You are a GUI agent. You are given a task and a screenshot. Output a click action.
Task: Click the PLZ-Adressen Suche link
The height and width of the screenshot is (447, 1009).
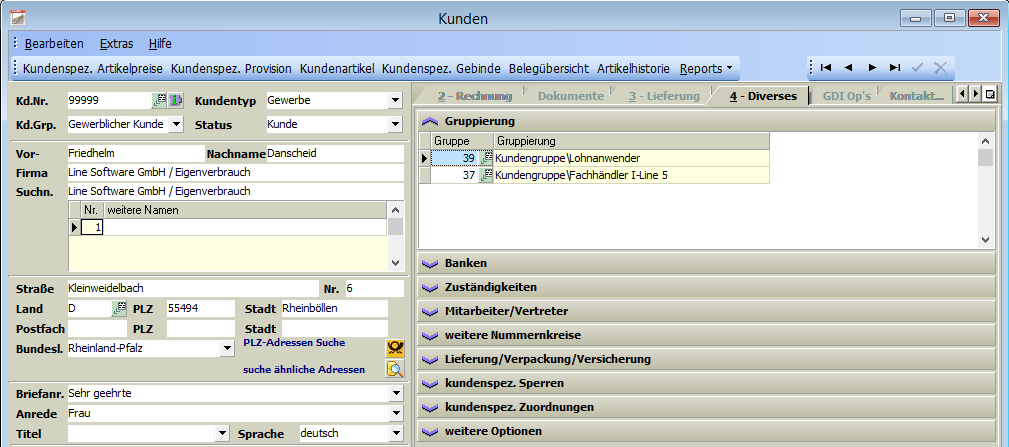click(x=294, y=343)
